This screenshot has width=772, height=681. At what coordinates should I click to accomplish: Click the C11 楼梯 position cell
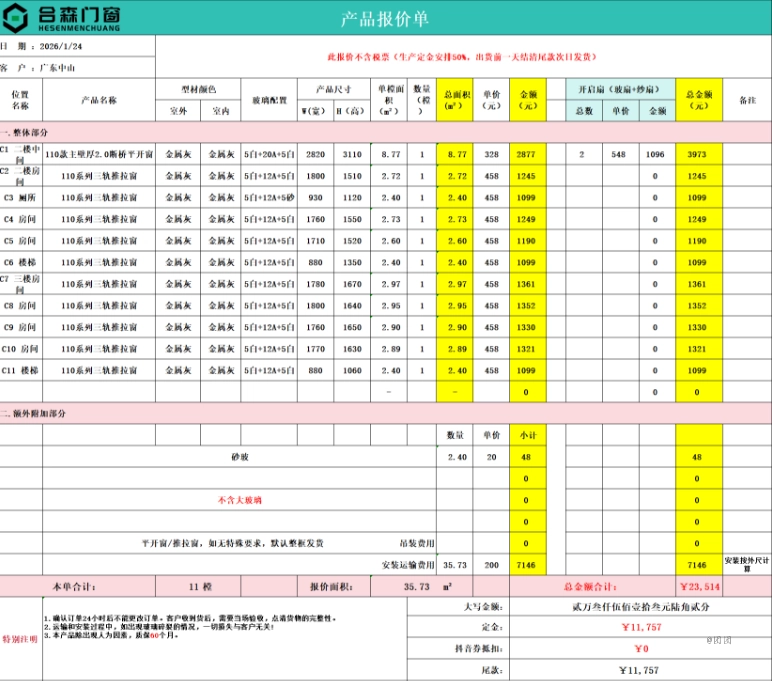pos(21,370)
